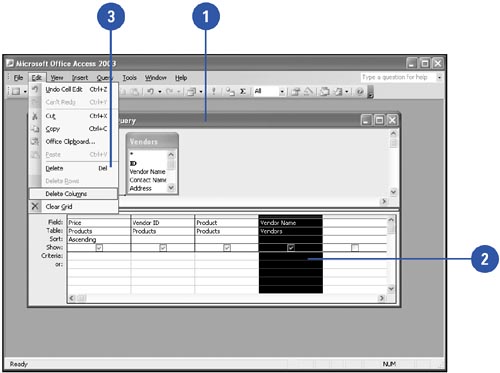The image size is (500, 373).
Task: Click the 'Type a question for help' box
Action: (x=398, y=77)
